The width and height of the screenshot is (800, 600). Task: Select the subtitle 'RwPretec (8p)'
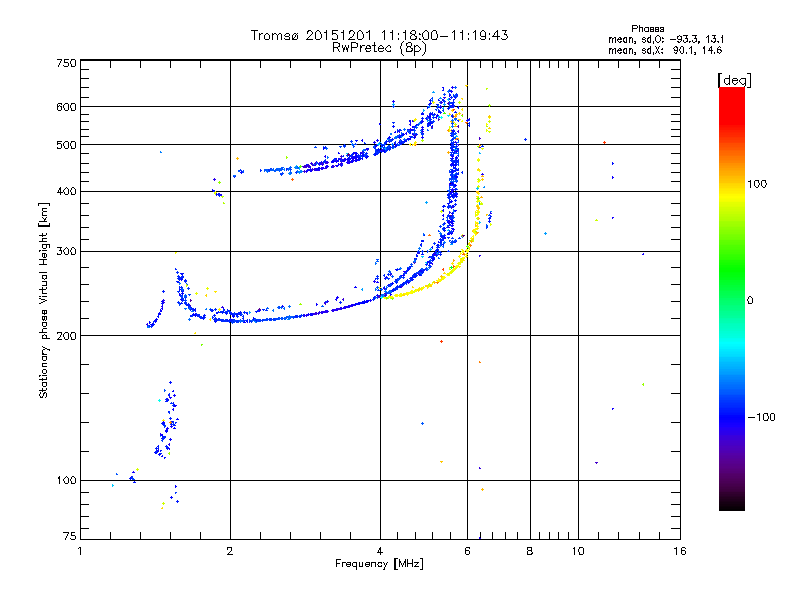379,48
